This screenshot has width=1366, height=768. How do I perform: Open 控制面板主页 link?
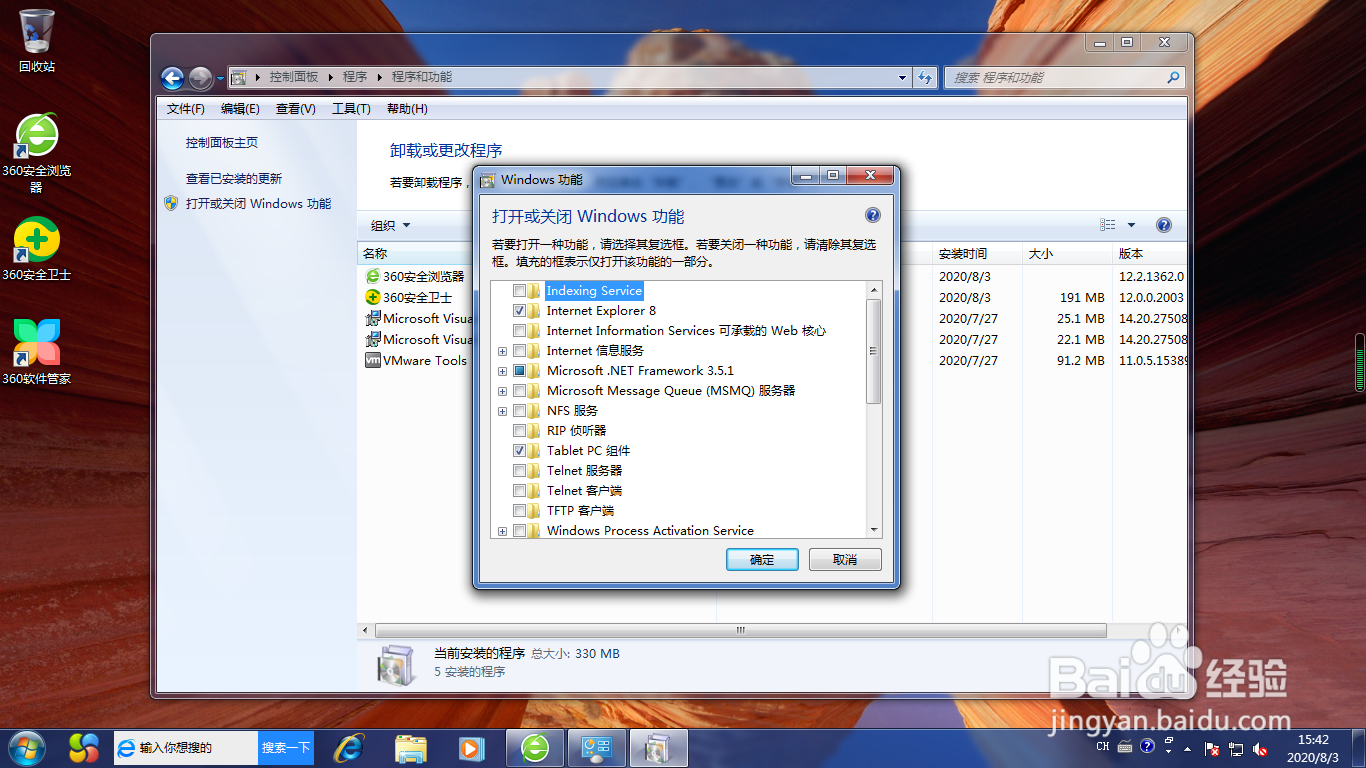pyautogui.click(x=222, y=143)
